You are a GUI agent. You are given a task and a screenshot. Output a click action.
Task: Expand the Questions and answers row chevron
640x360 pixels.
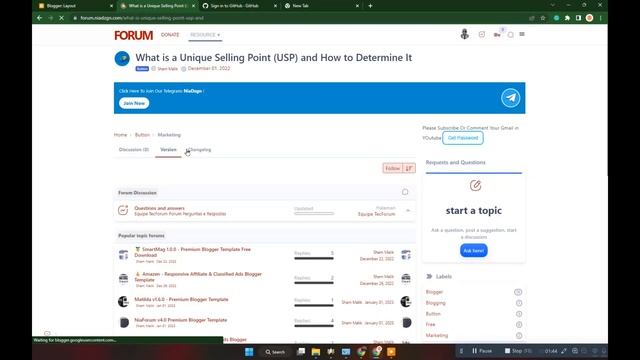point(408,211)
